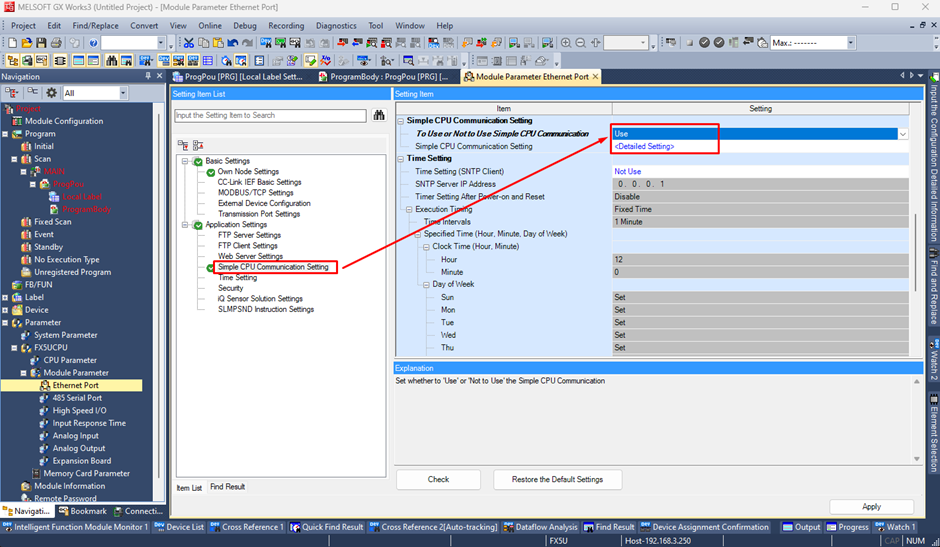Click the Explanation panel scrollbar down arrow
This screenshot has width=940, height=547.
point(917,459)
